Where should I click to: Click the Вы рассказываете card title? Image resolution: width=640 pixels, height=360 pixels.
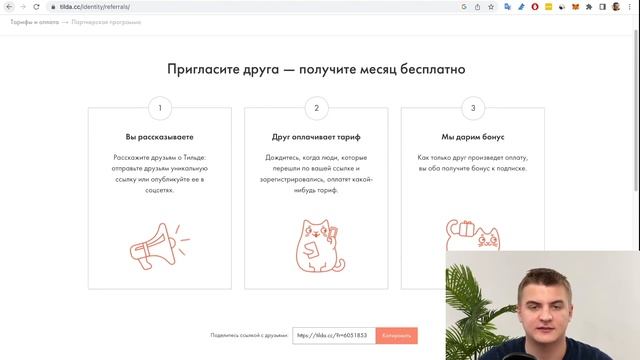pos(160,137)
